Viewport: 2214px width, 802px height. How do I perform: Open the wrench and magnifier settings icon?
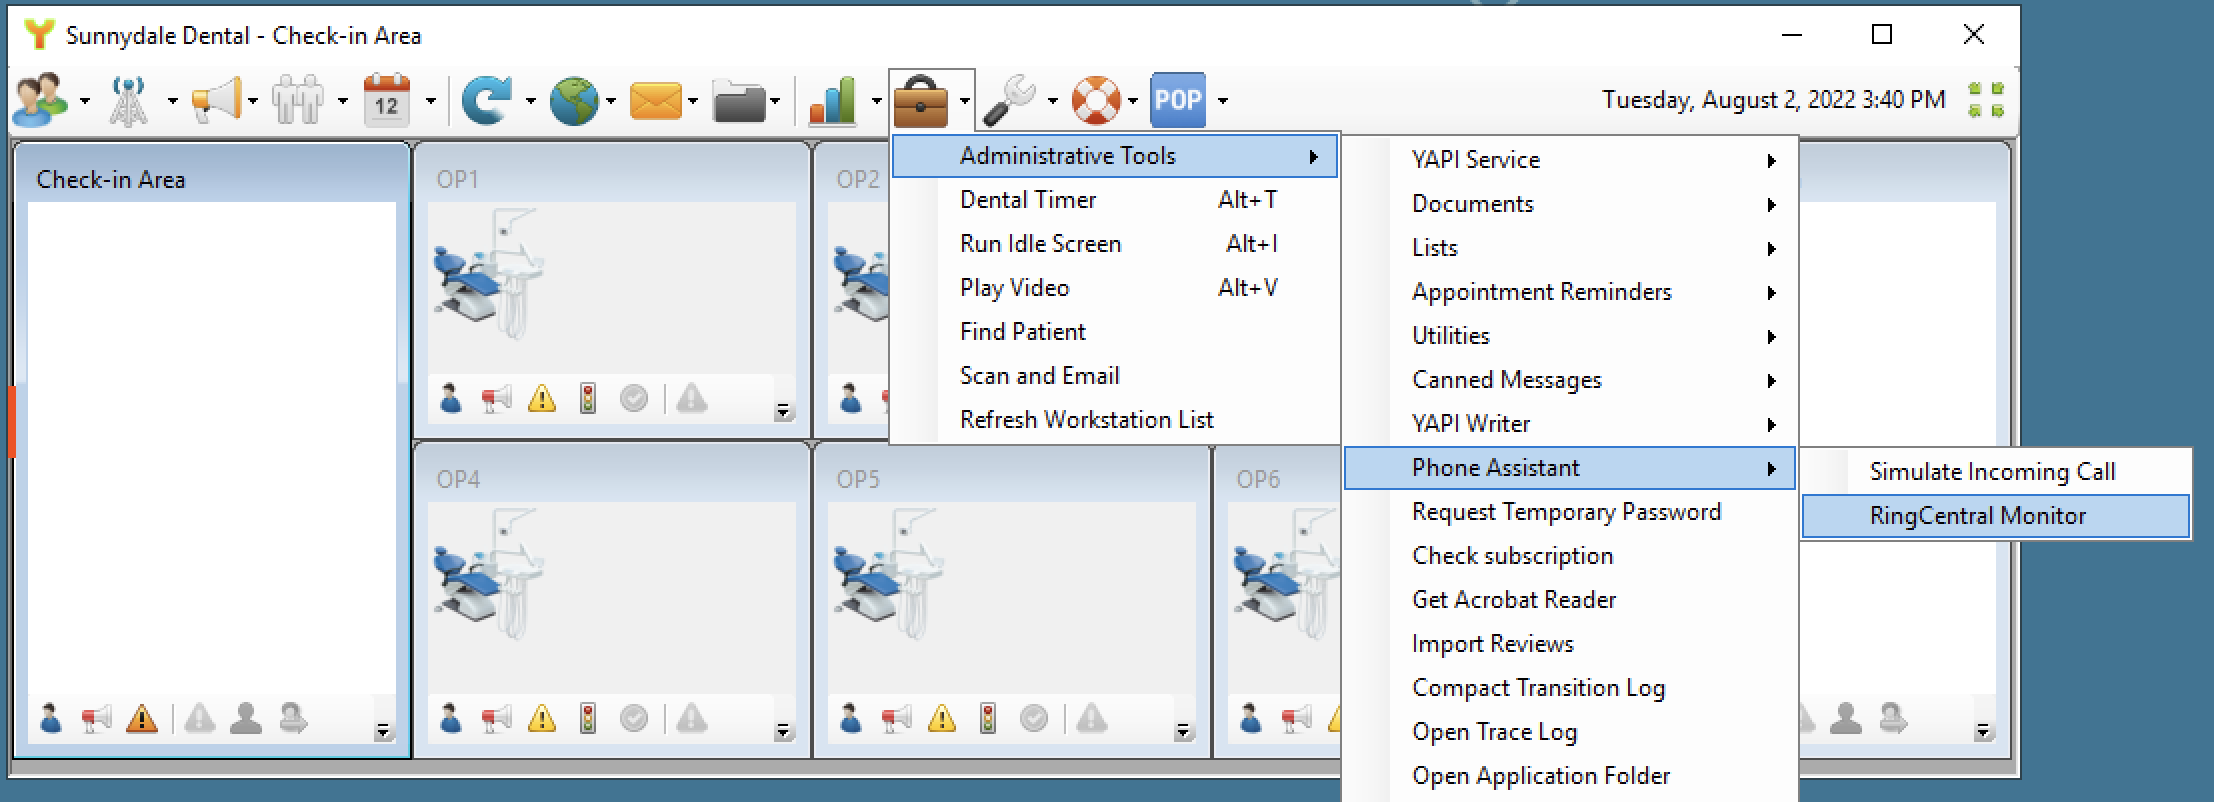click(x=1009, y=100)
